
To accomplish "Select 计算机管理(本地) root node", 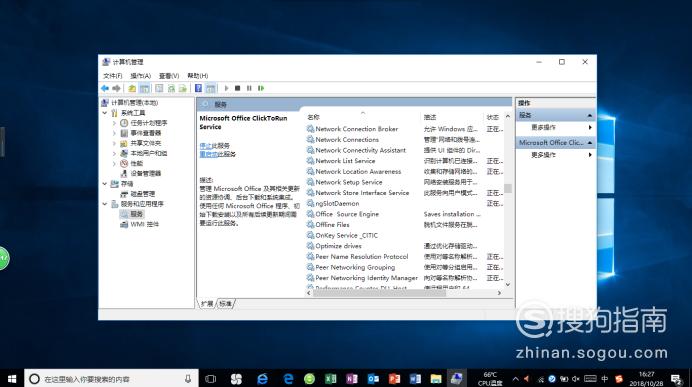I will 134,102.
